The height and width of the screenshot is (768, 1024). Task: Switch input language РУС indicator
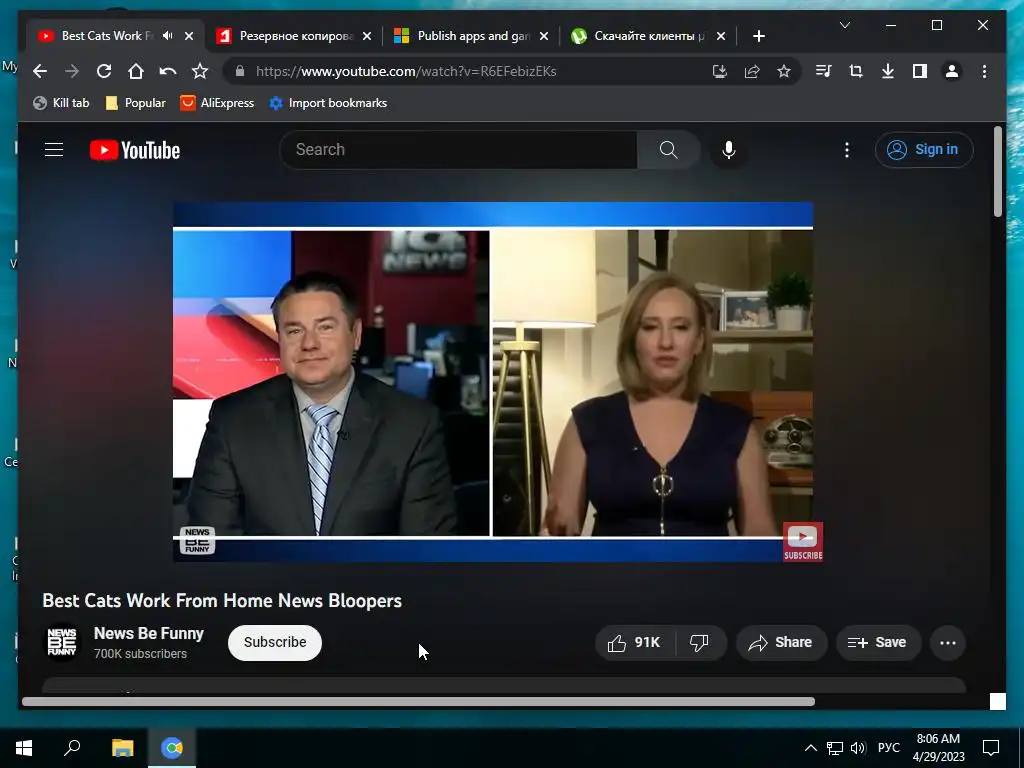tap(888, 748)
